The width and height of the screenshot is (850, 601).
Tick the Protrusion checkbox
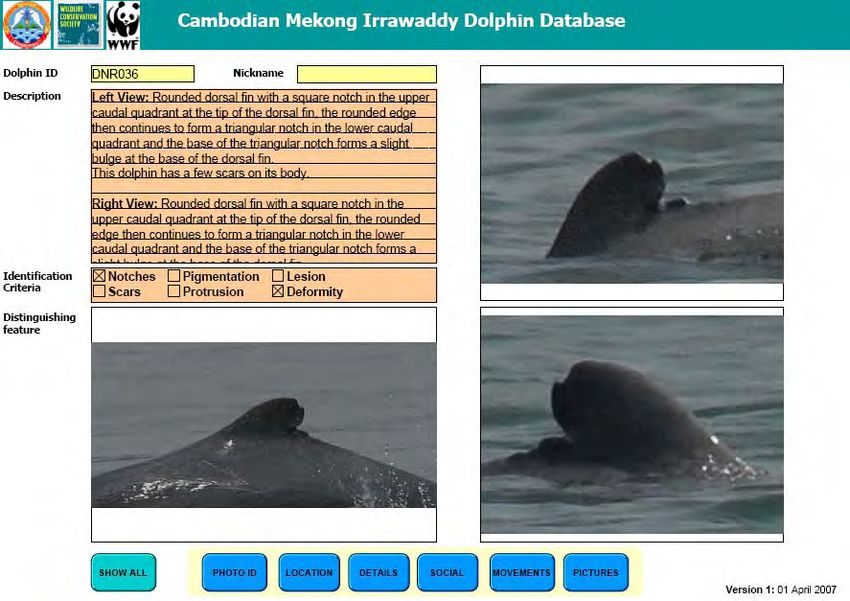tap(174, 292)
